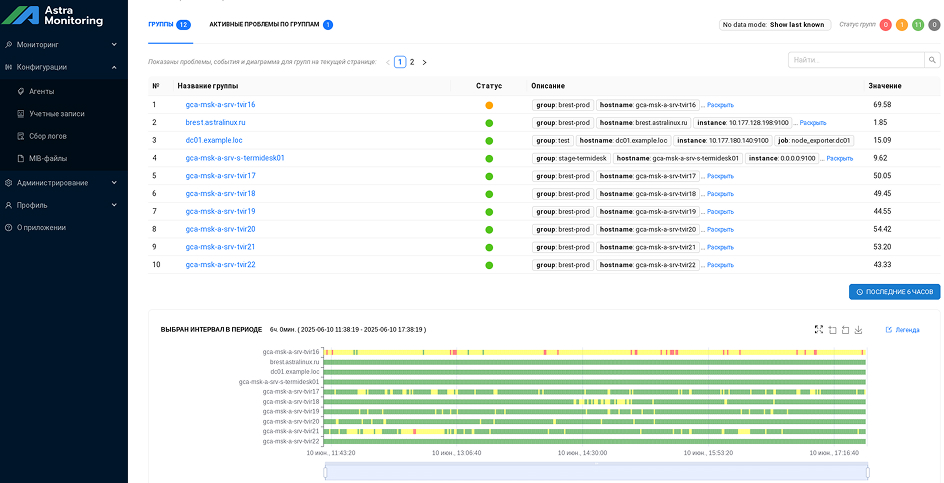Image resolution: width=944 pixels, height=483 pixels.
Task: Click green status dot for brest.astralinux.ru
Action: (489, 123)
